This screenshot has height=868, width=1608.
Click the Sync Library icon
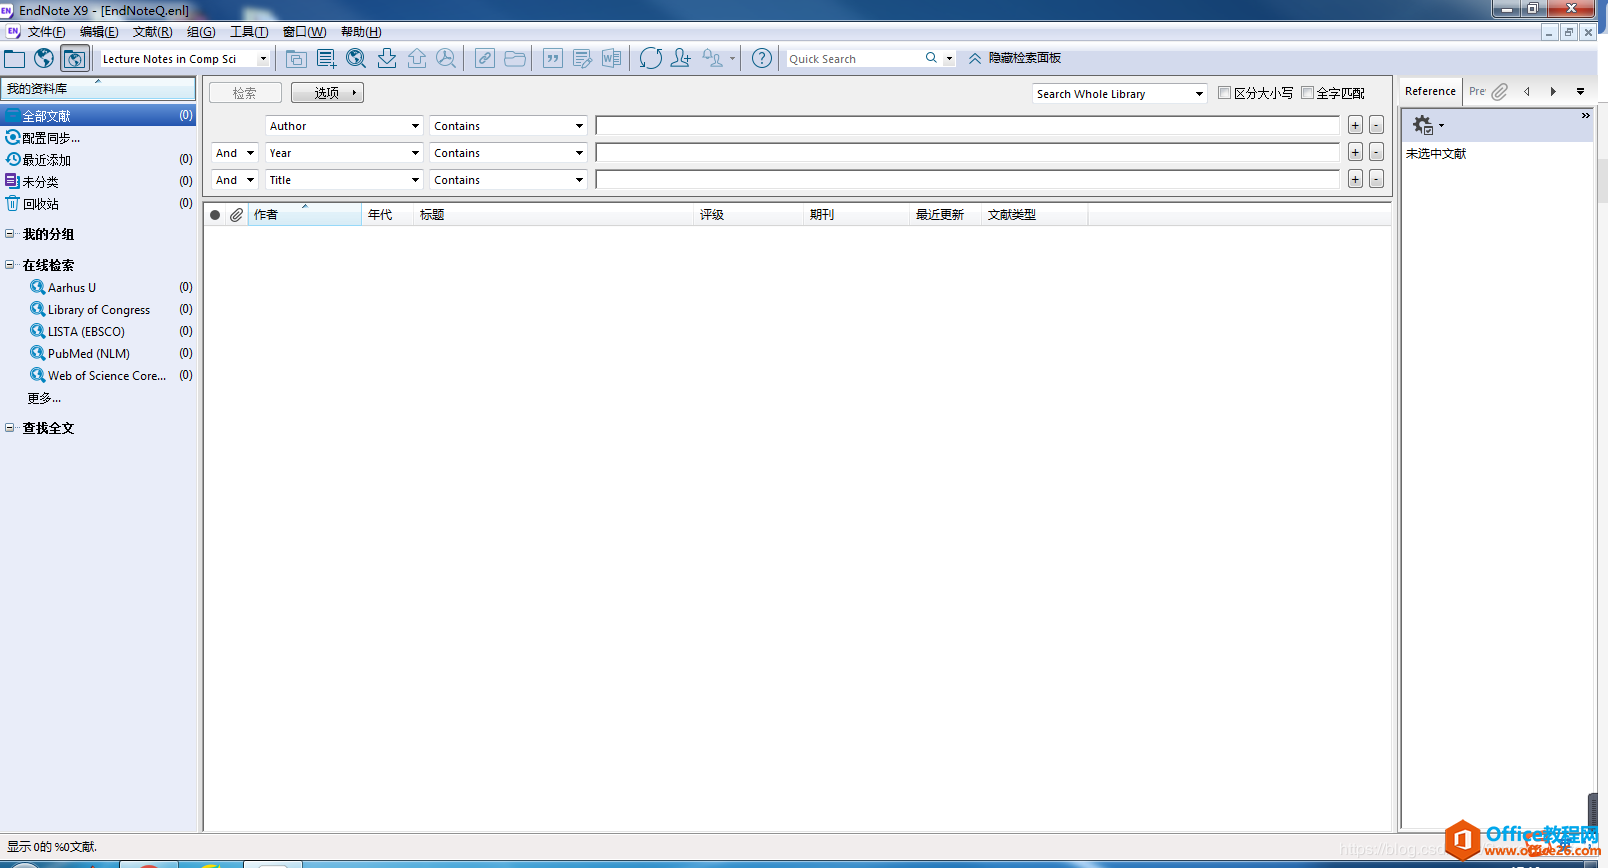(651, 59)
